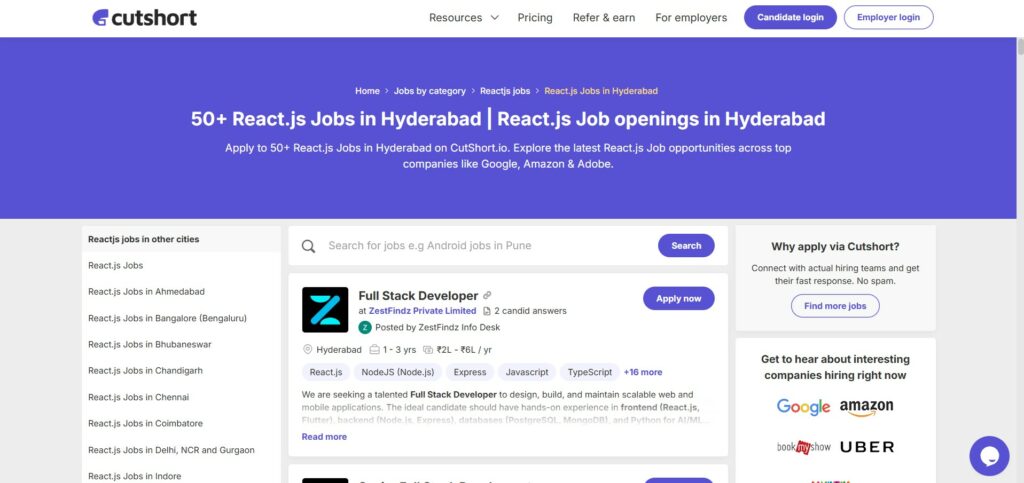Screen dimensions: 1024x483
Task: Click the Candidate login button
Action: [790, 18]
